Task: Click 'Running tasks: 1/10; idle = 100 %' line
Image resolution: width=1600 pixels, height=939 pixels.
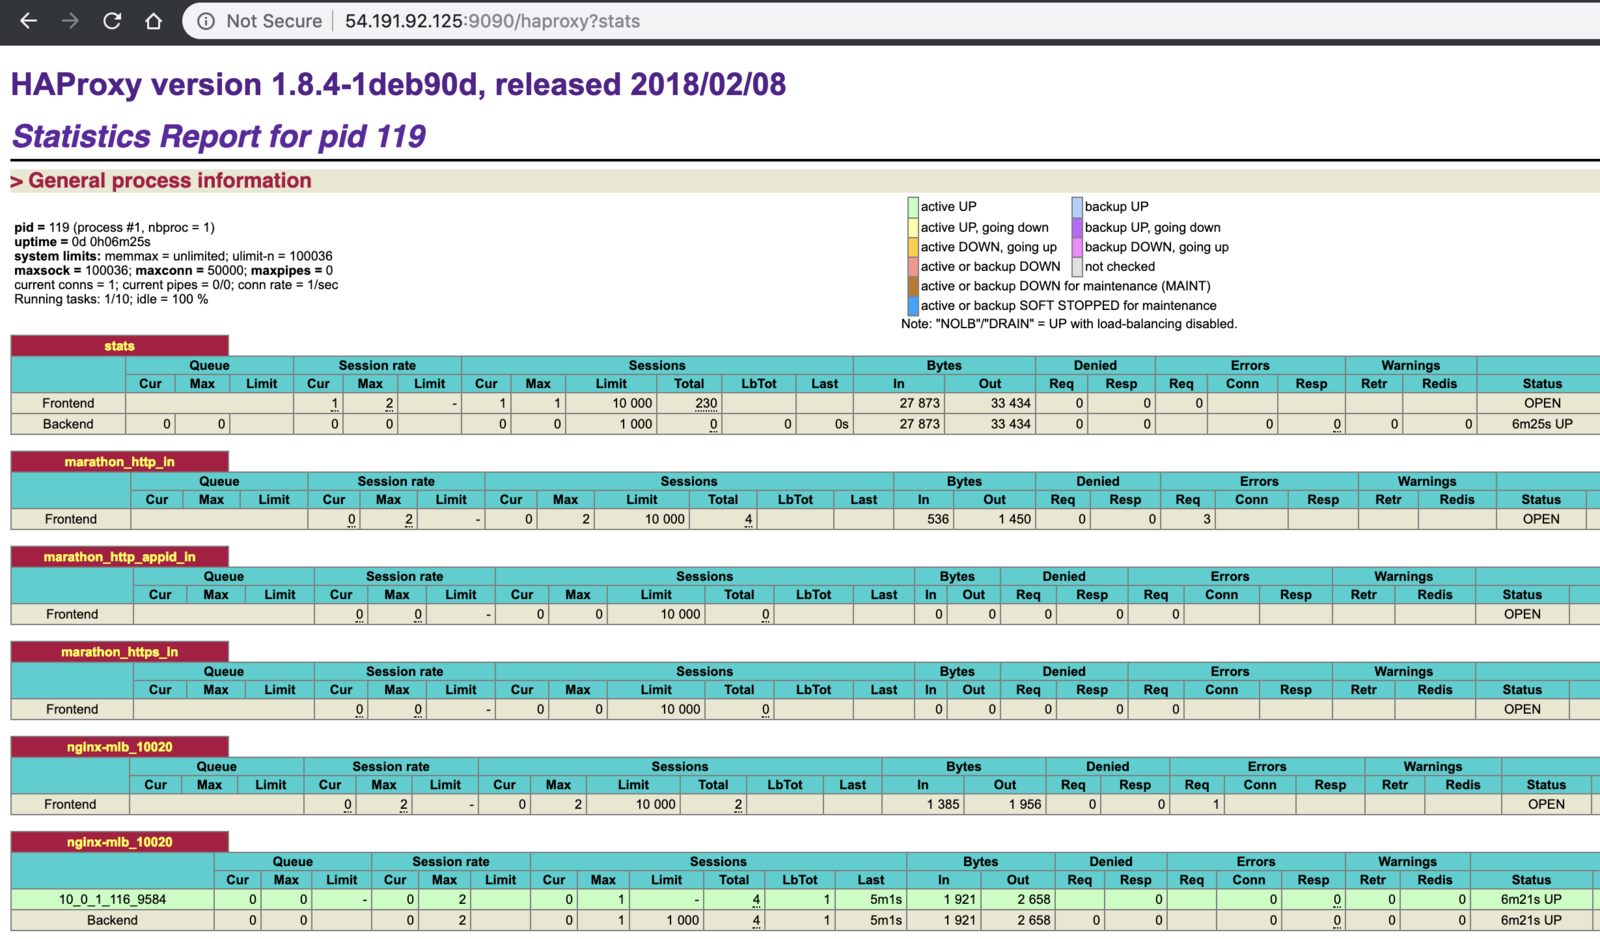Action: click(111, 299)
